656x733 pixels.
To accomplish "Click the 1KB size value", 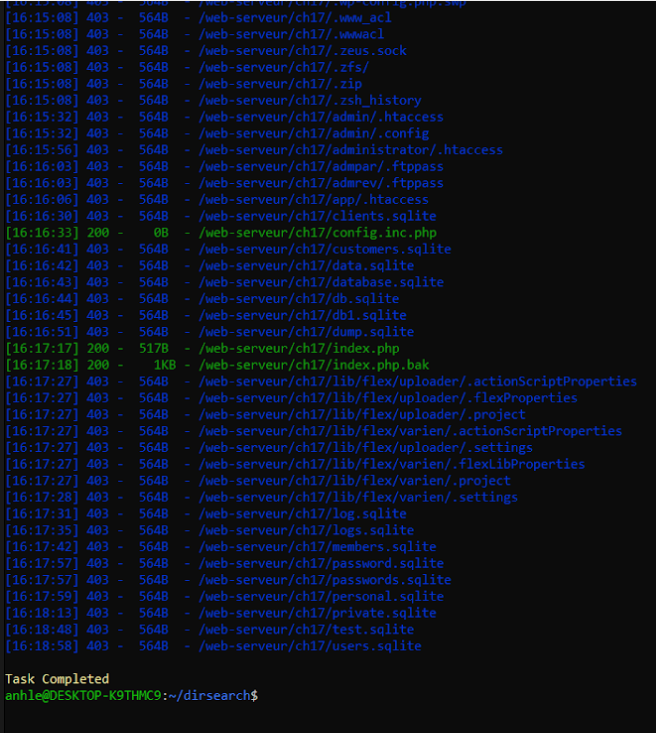I will click(x=165, y=365).
